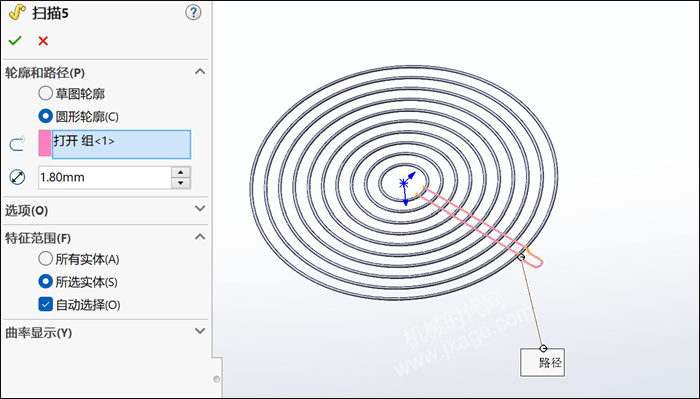Viewport: 700px width, 399px height.
Task: Select the 草图轮廓 radio button
Action: pyautogui.click(x=45, y=93)
